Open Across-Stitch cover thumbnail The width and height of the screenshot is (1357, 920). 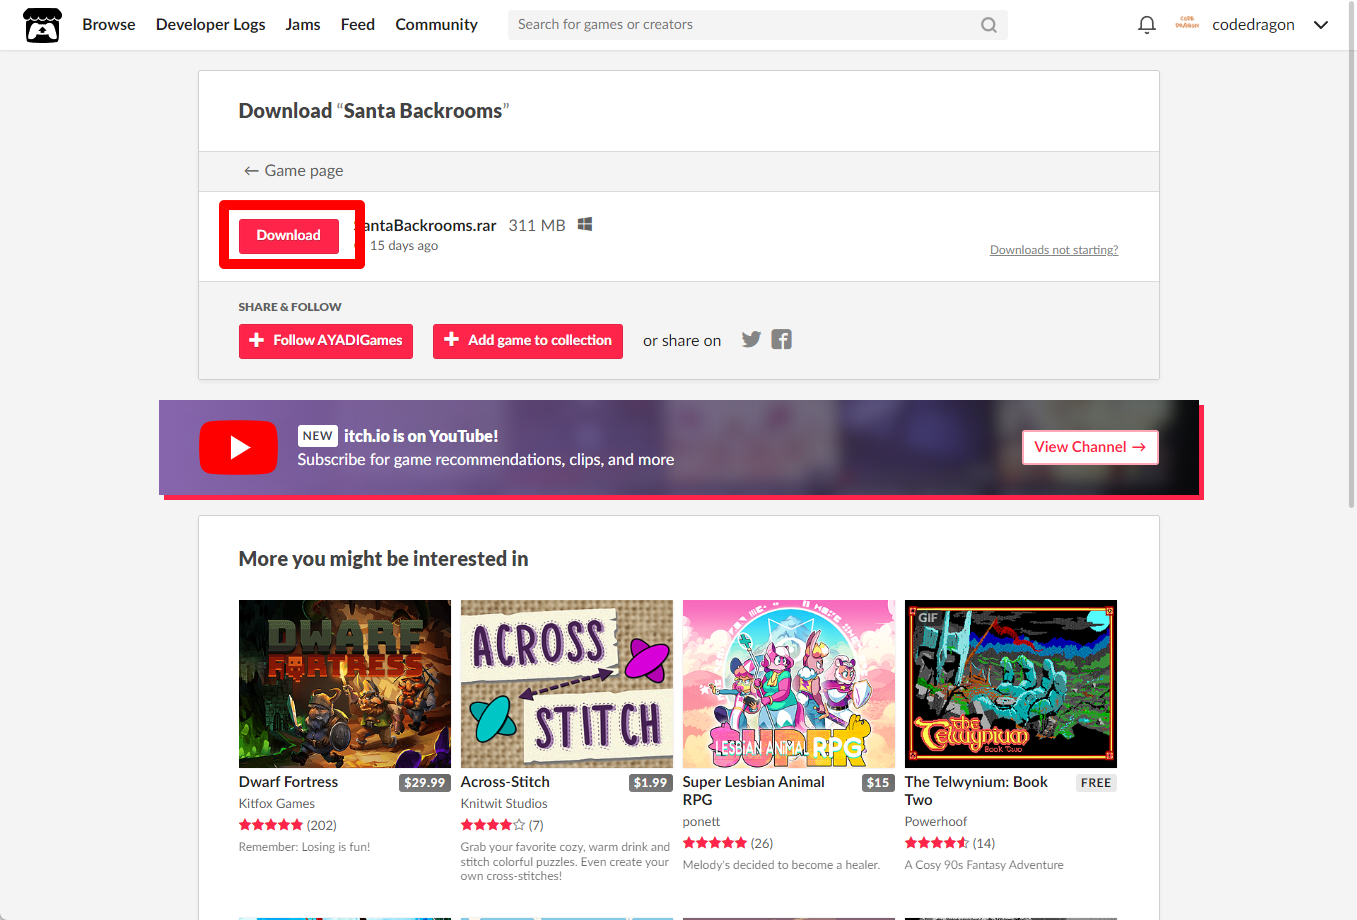point(567,684)
